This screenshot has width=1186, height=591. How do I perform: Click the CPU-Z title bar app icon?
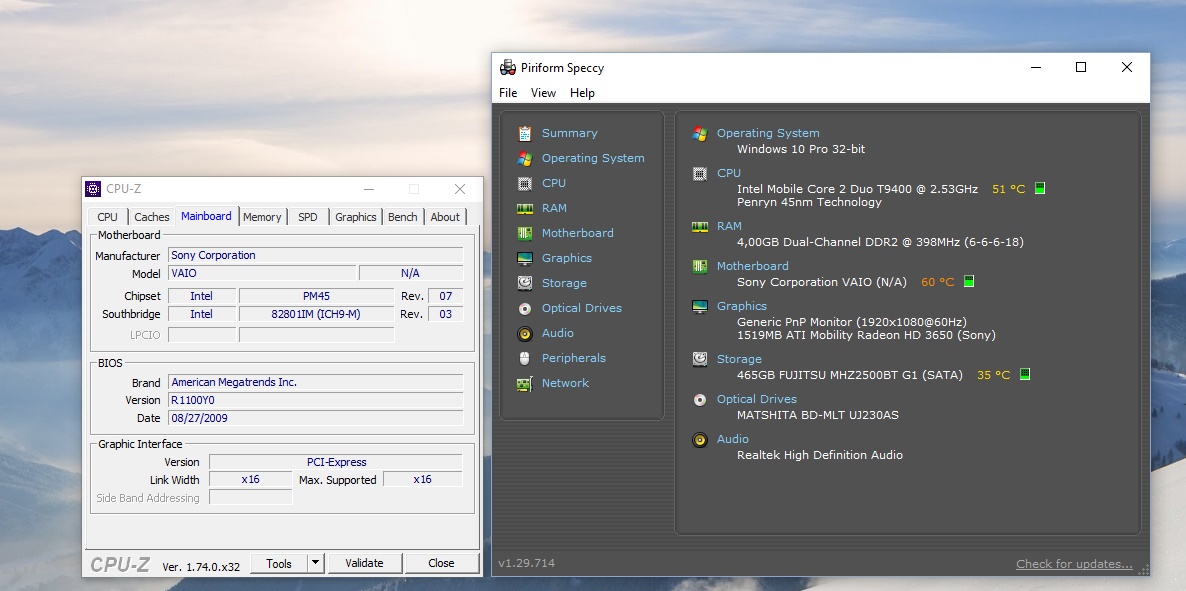(x=93, y=188)
